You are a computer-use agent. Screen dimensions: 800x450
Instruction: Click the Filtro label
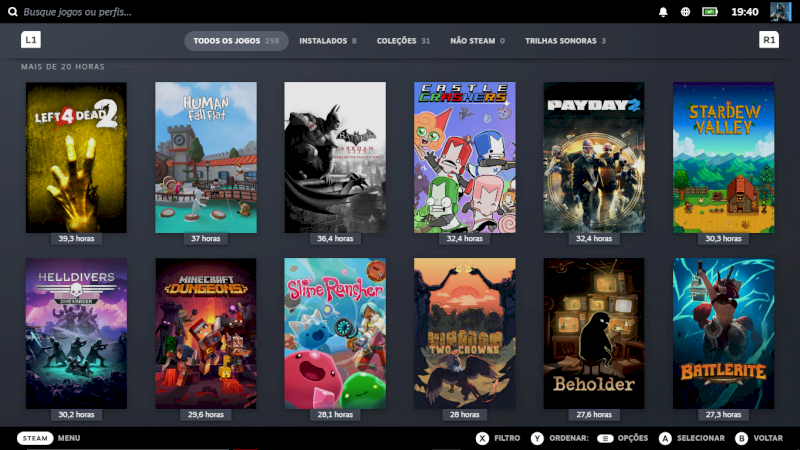point(507,438)
